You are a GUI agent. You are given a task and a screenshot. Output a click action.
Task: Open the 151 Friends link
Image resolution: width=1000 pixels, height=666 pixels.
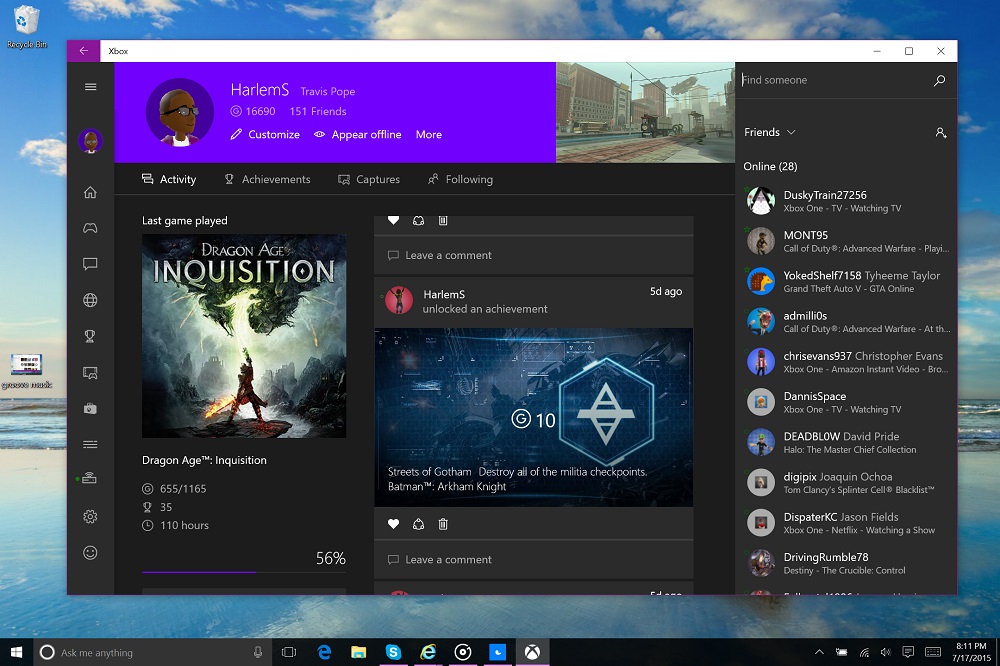(x=318, y=111)
